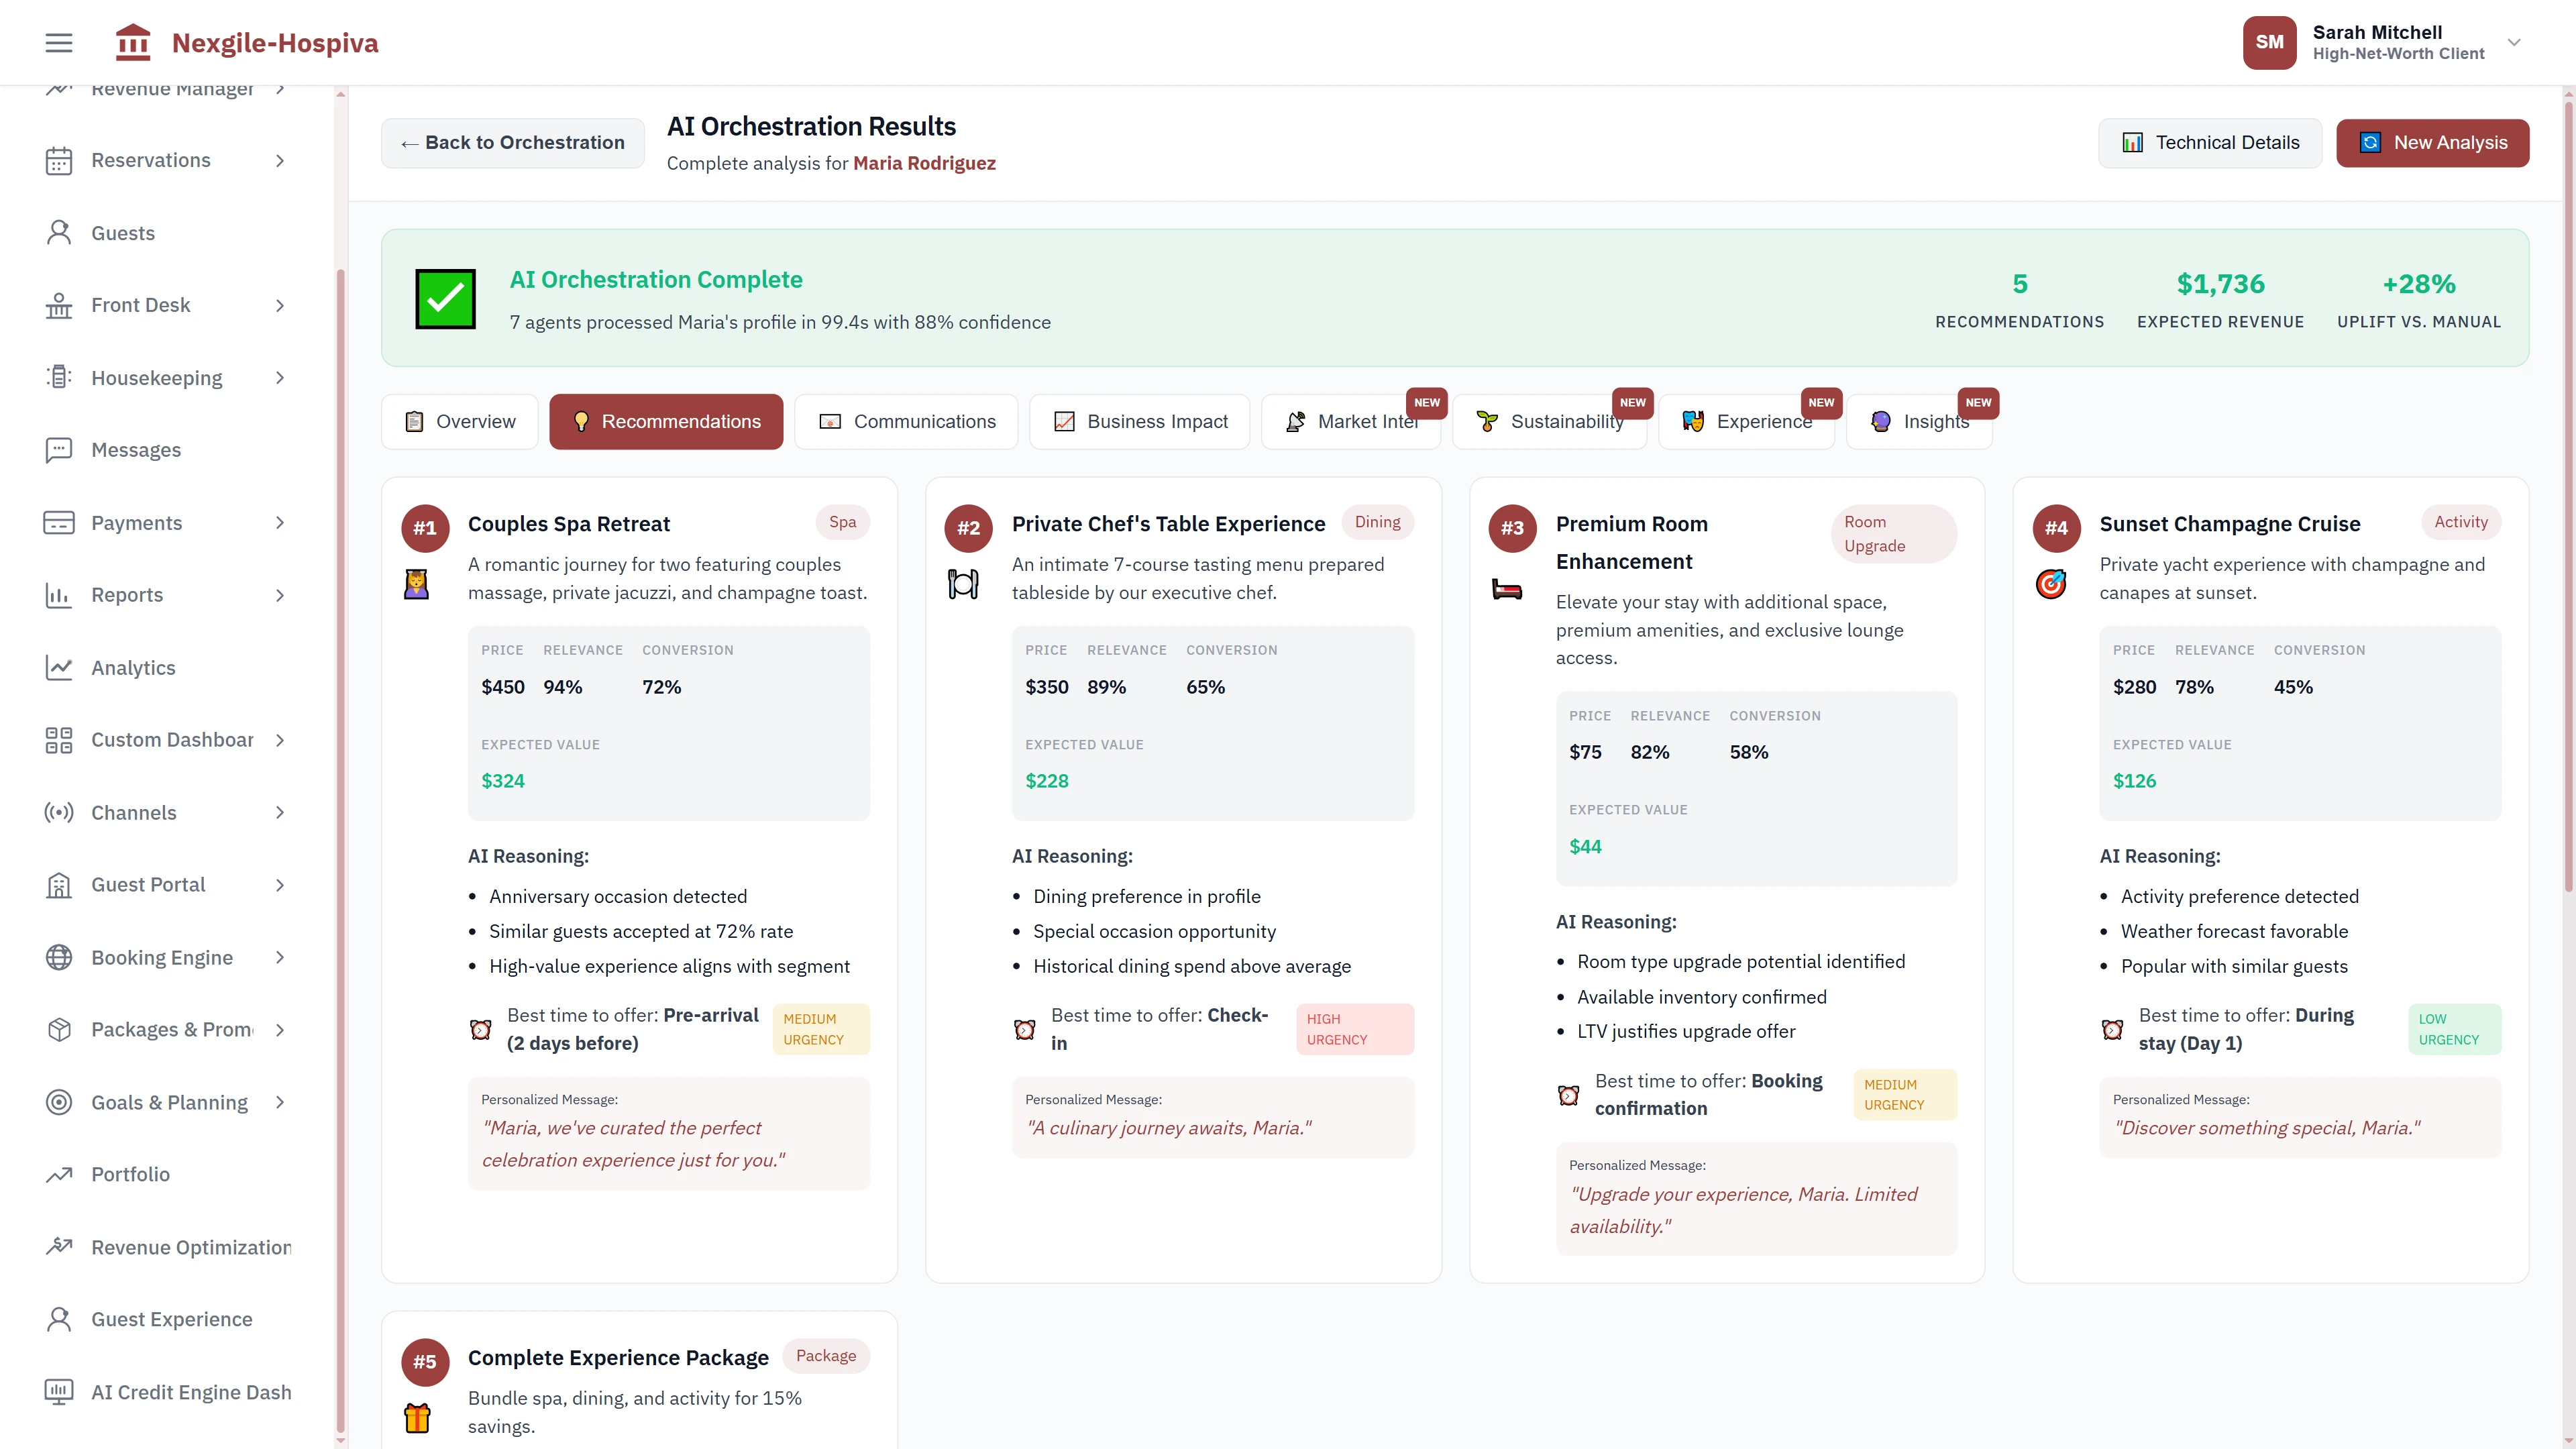Open the Sarah Mitchell profile dropdown
This screenshot has width=2576, height=1449.
point(2514,42)
